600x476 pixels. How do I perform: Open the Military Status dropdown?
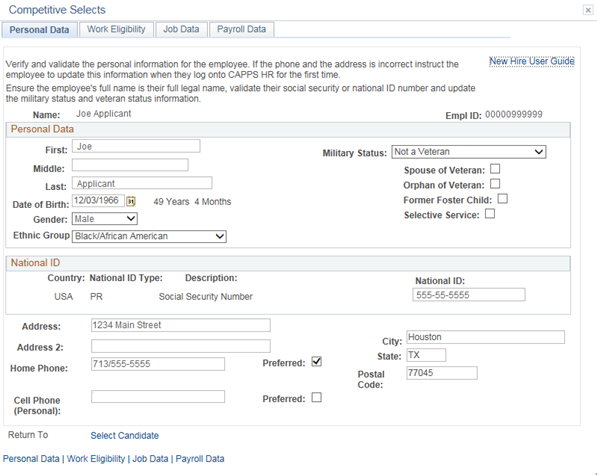(468, 152)
